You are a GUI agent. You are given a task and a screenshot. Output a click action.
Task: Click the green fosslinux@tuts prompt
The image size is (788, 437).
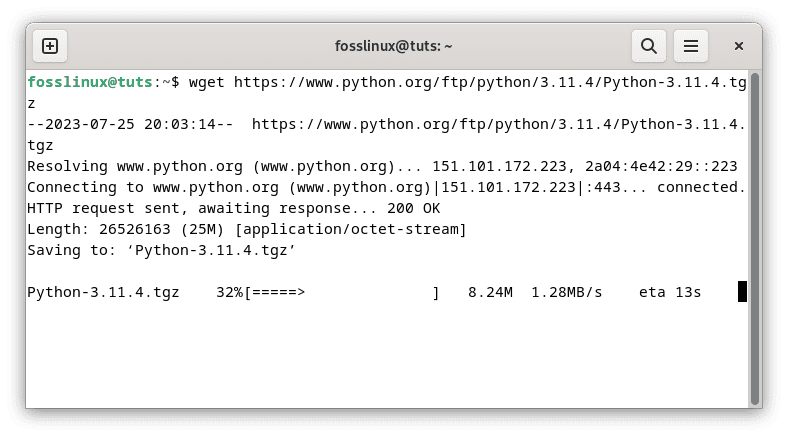coord(92,82)
